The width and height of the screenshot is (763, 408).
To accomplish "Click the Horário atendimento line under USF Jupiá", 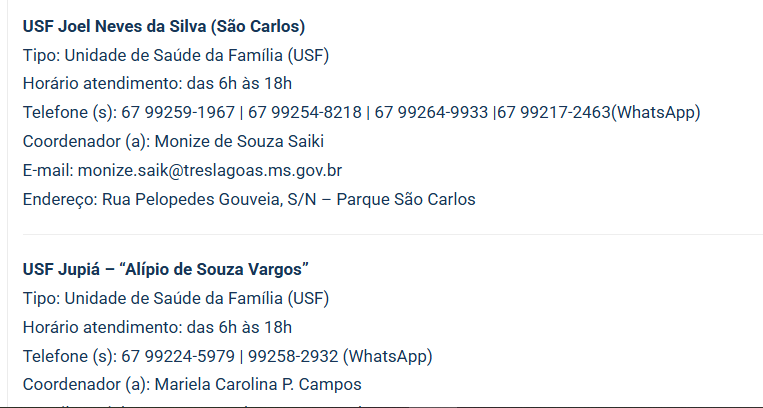I will pos(157,327).
